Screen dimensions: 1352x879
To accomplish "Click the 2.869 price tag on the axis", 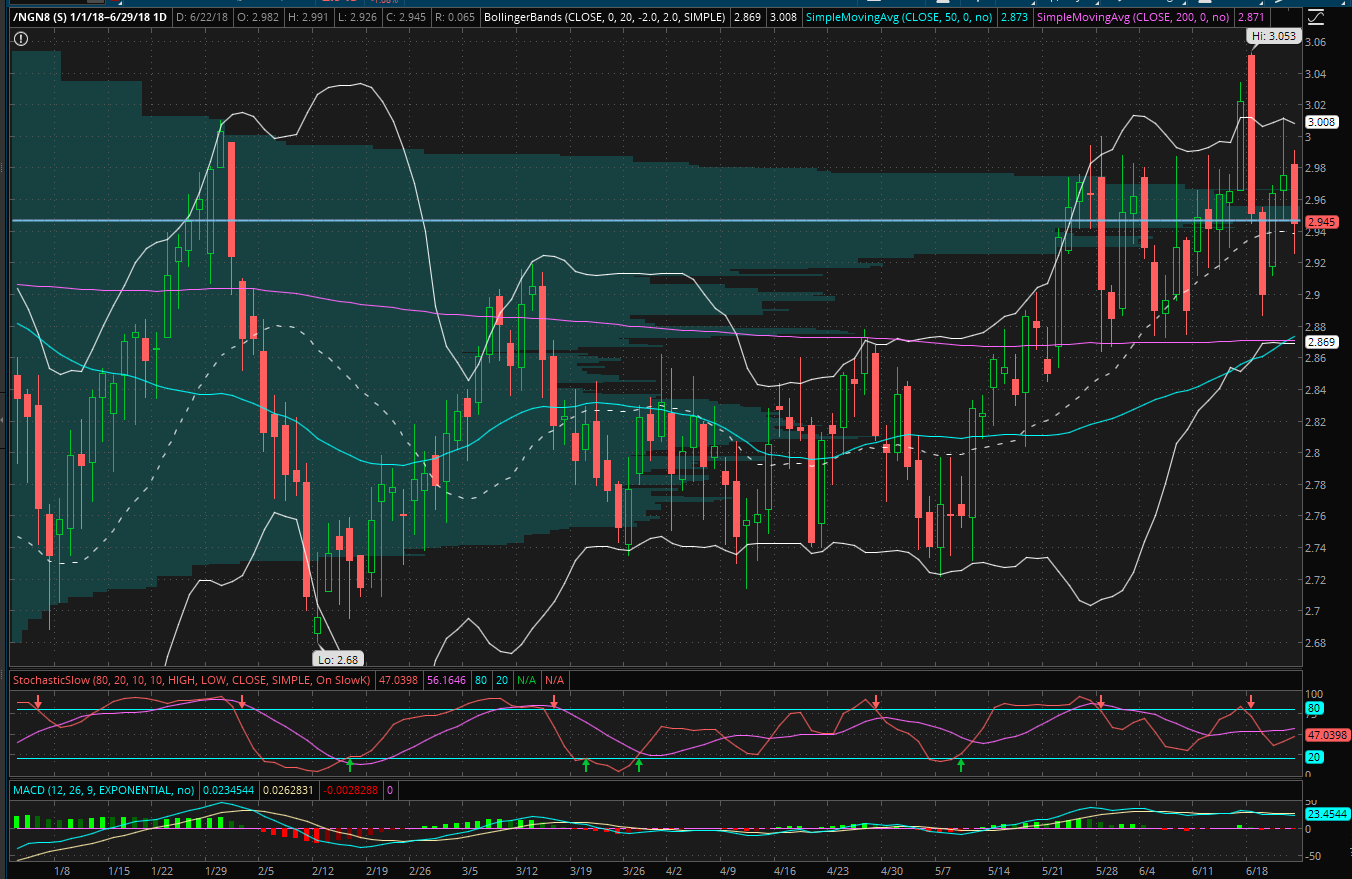I will pos(1320,342).
